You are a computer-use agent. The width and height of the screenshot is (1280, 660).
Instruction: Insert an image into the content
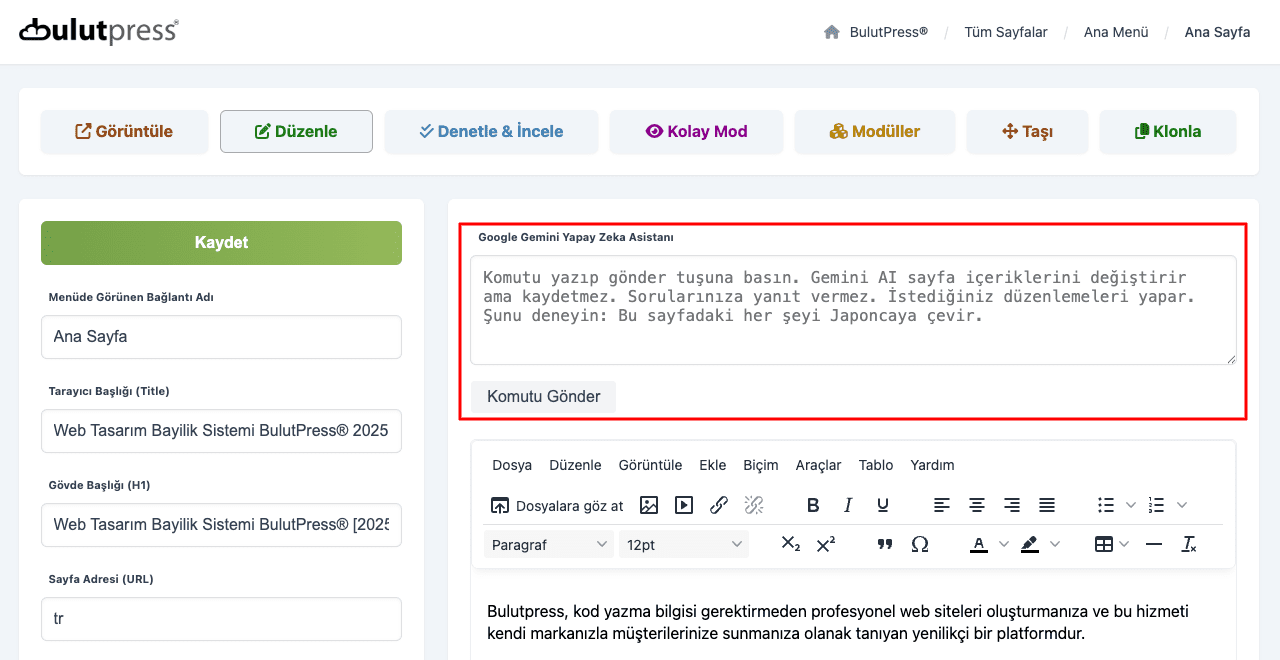(x=648, y=505)
